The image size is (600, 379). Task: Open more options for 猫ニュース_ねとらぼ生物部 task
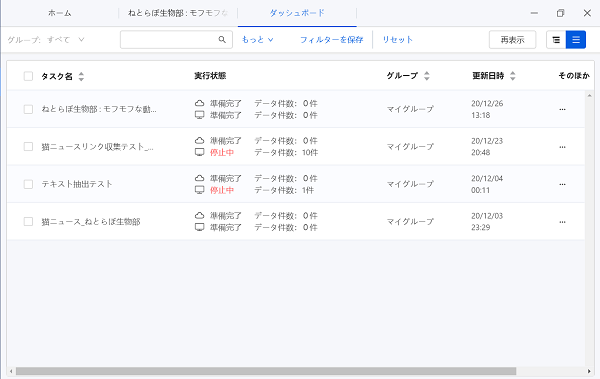tap(562, 222)
